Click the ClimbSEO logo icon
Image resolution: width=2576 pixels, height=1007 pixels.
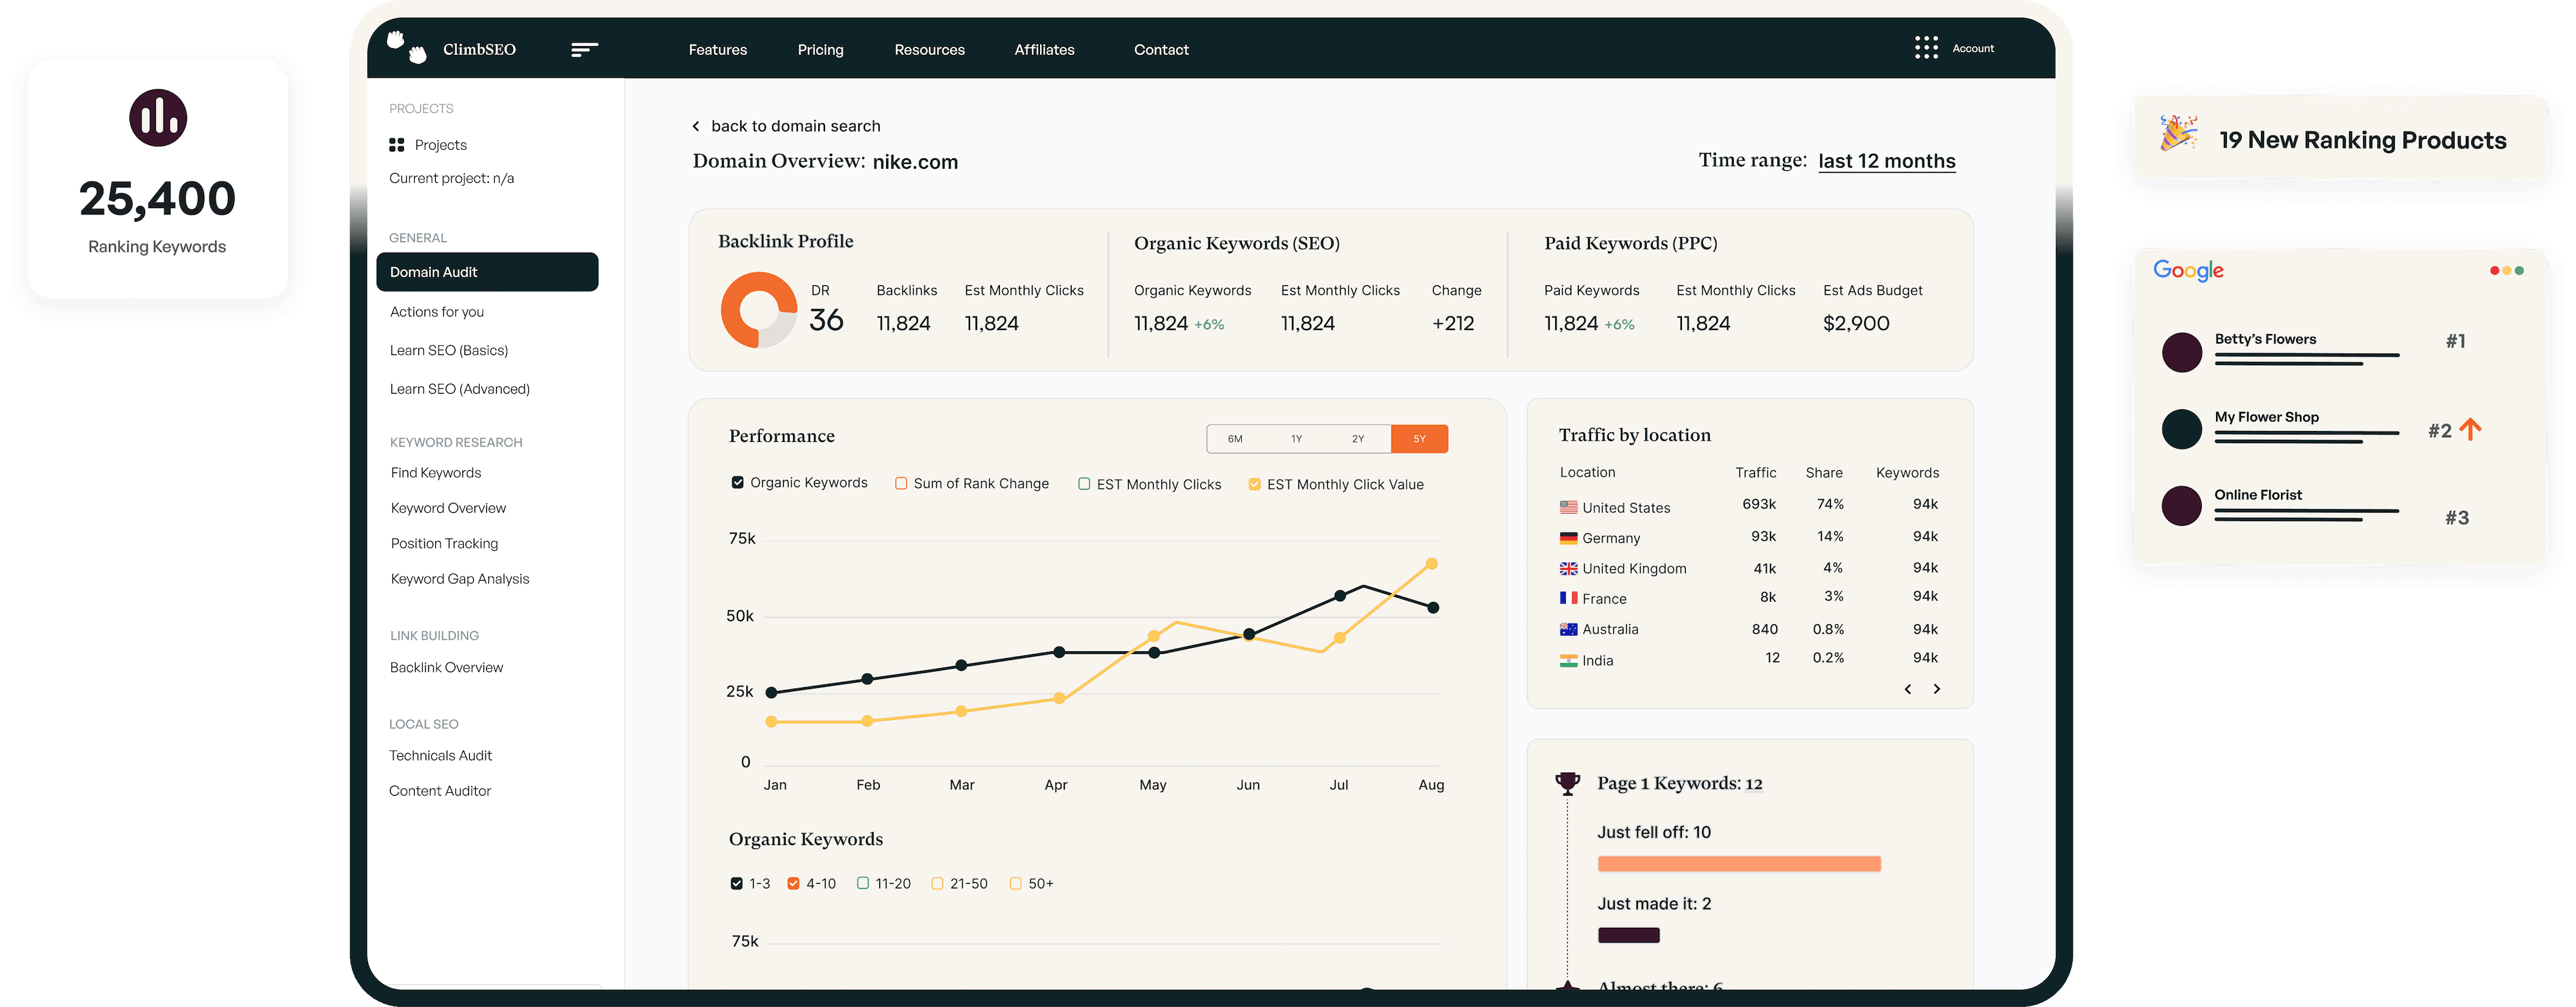(407, 46)
